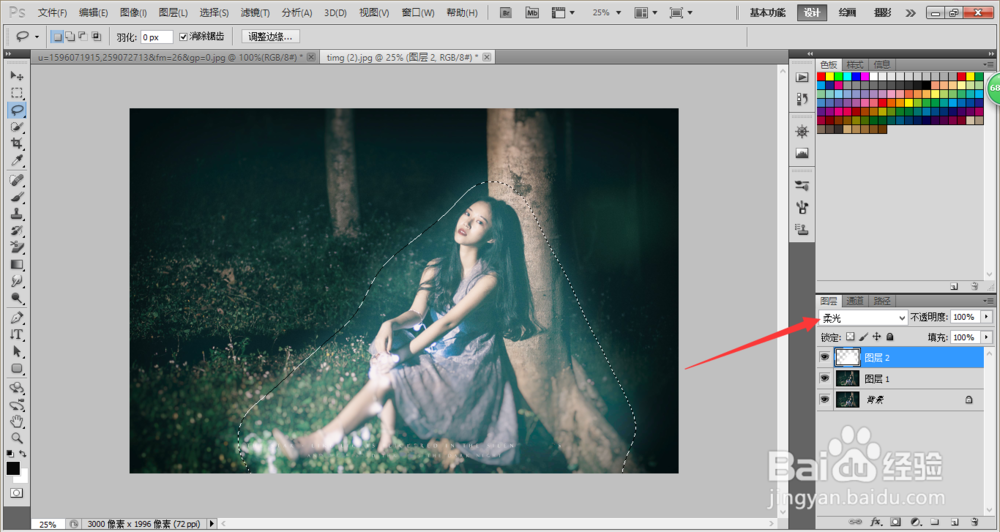Hide 图层 1 layer visibility eye
The height and width of the screenshot is (532, 1000).
(825, 378)
